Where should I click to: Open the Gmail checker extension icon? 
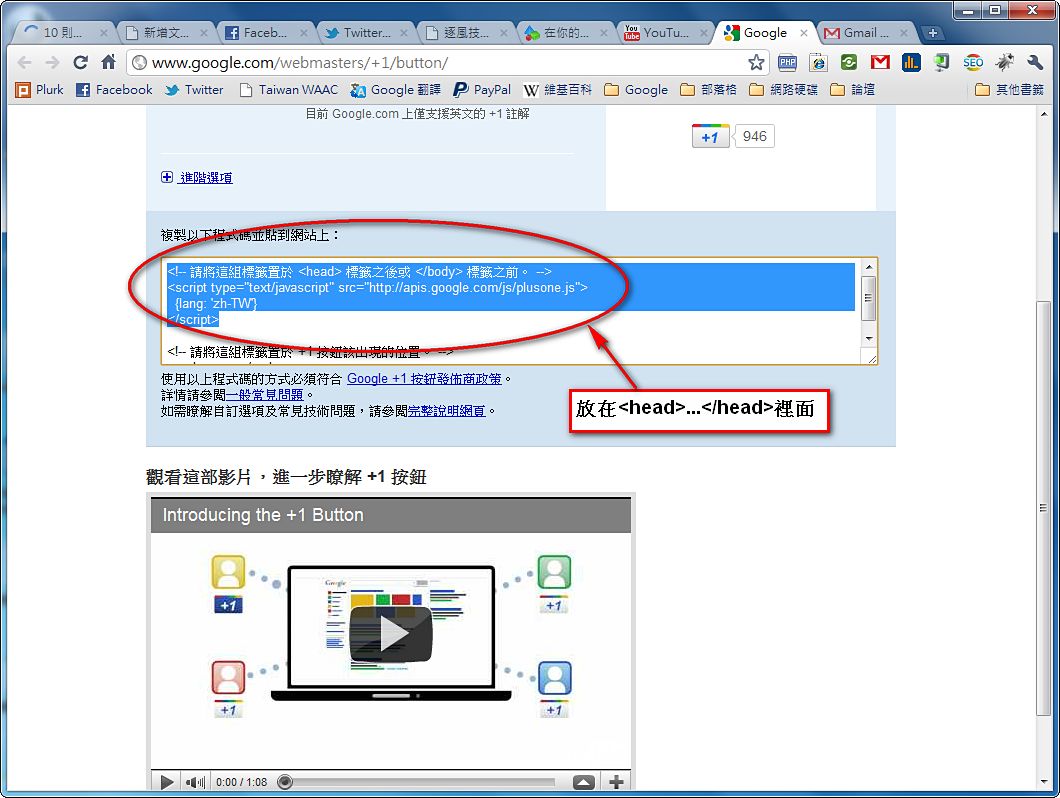click(x=880, y=62)
